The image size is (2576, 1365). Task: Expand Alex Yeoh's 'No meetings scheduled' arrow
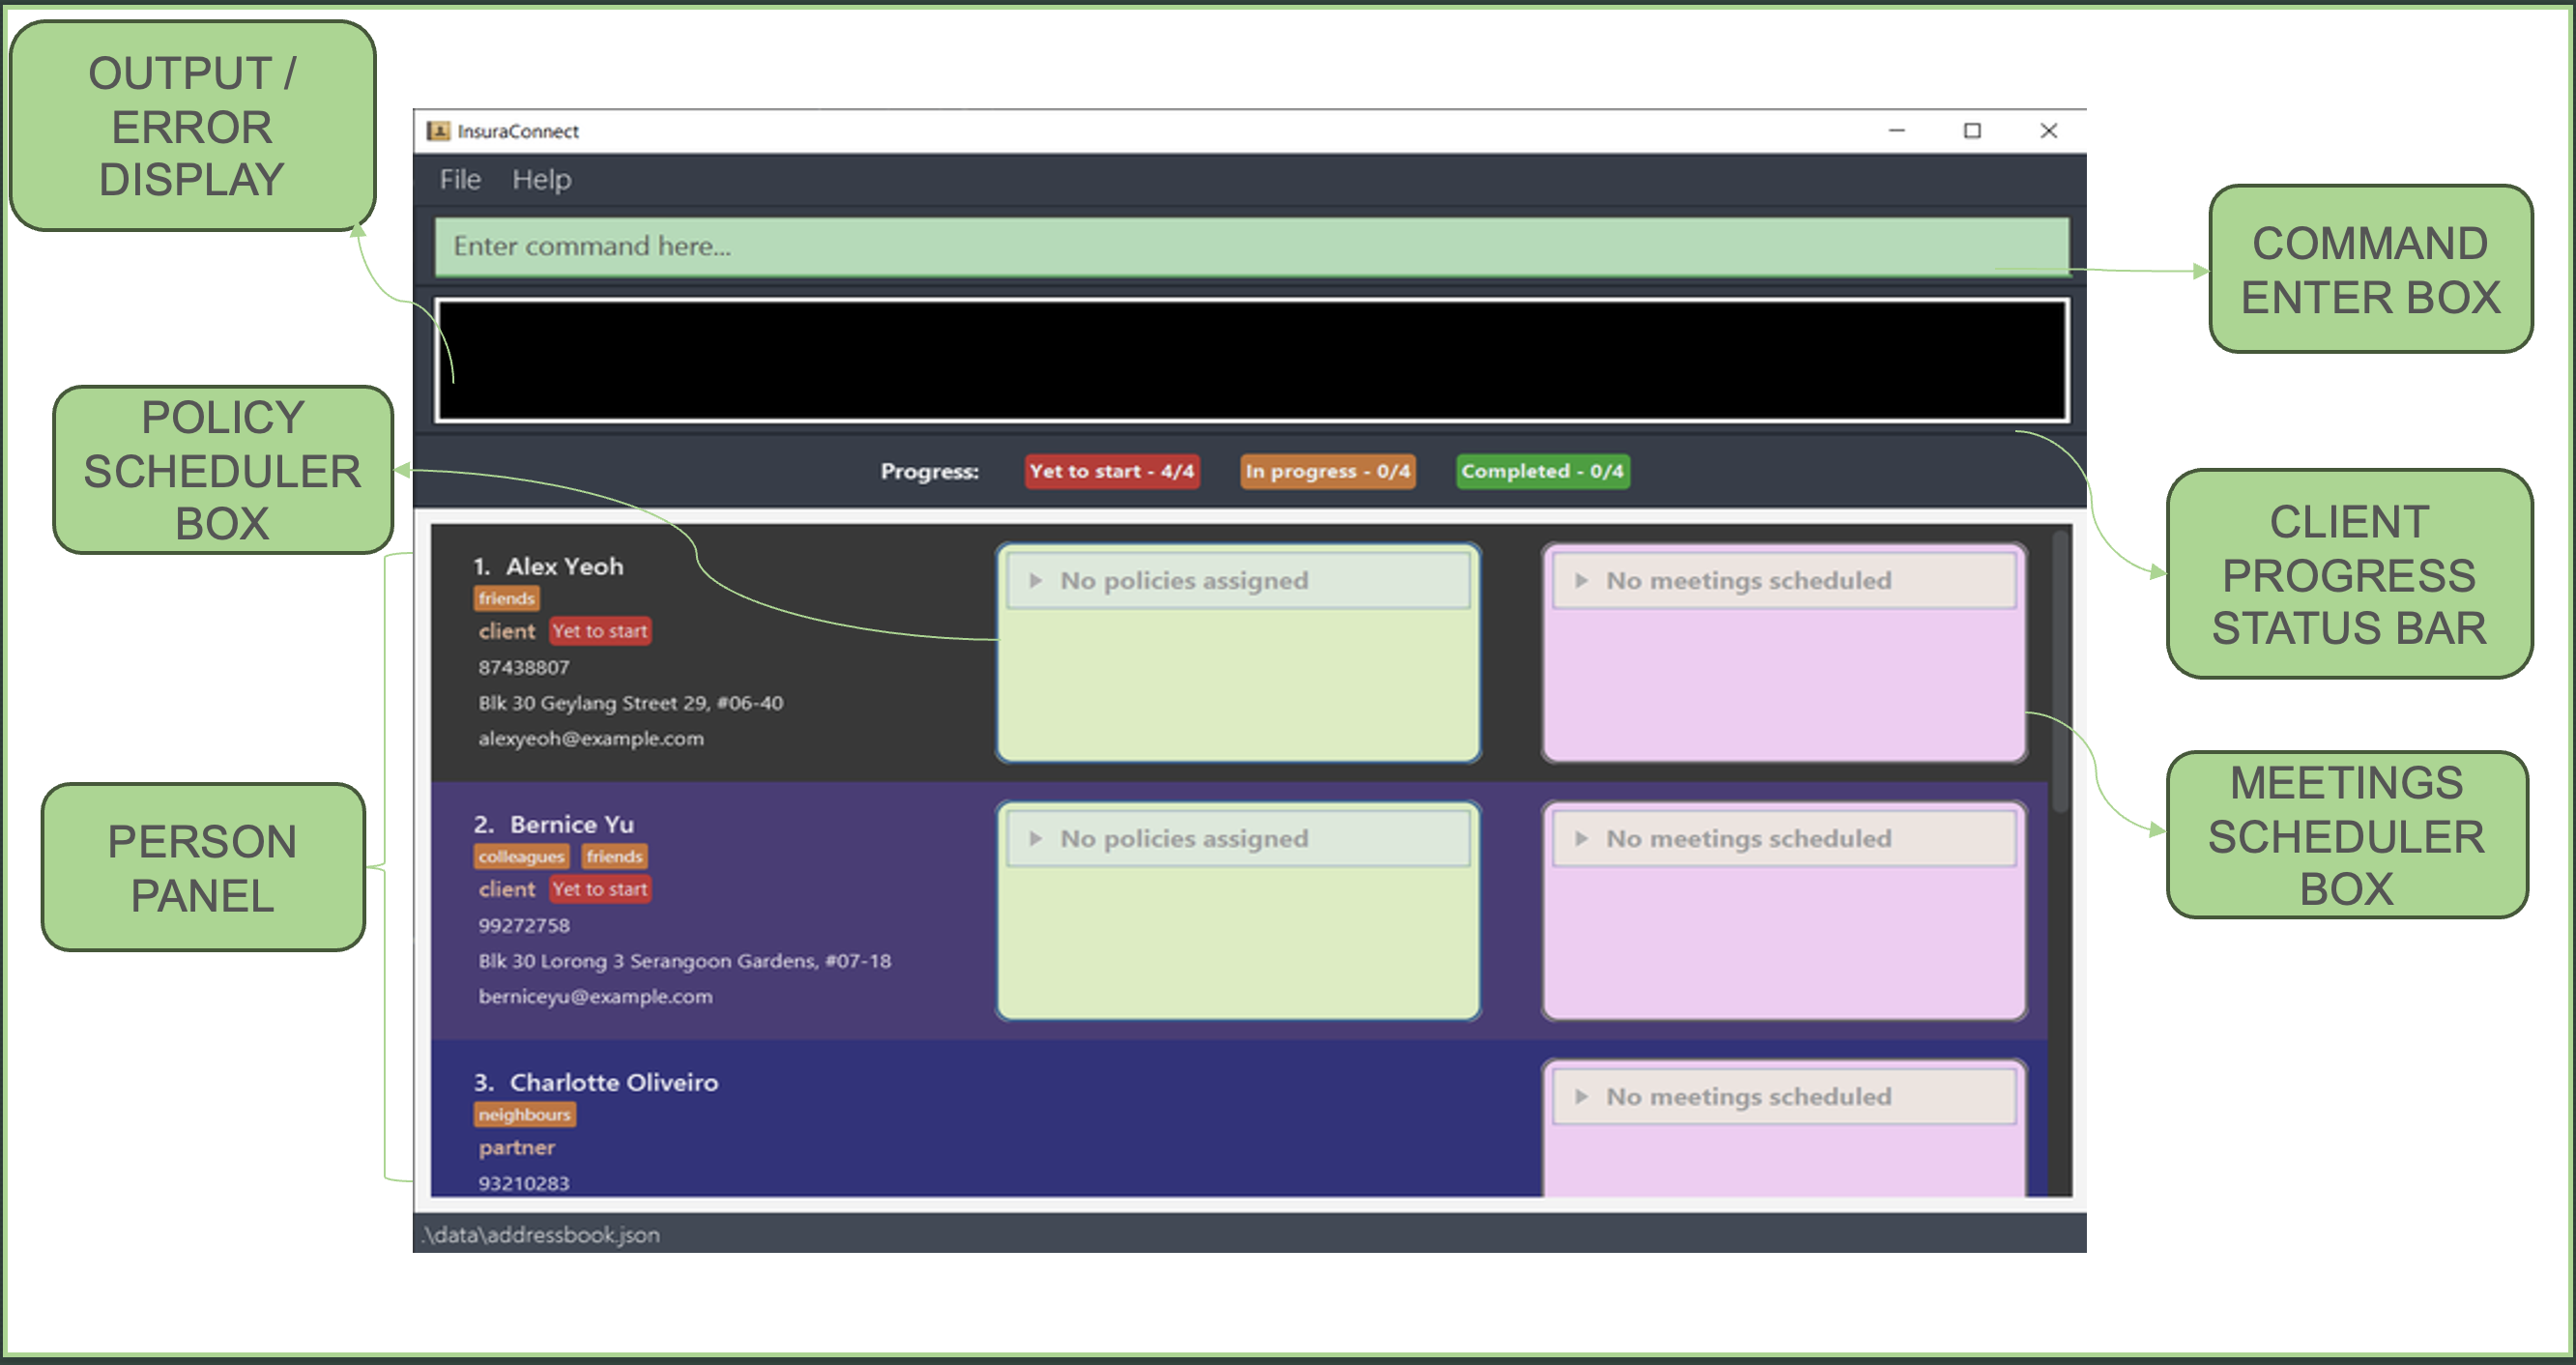(1582, 581)
